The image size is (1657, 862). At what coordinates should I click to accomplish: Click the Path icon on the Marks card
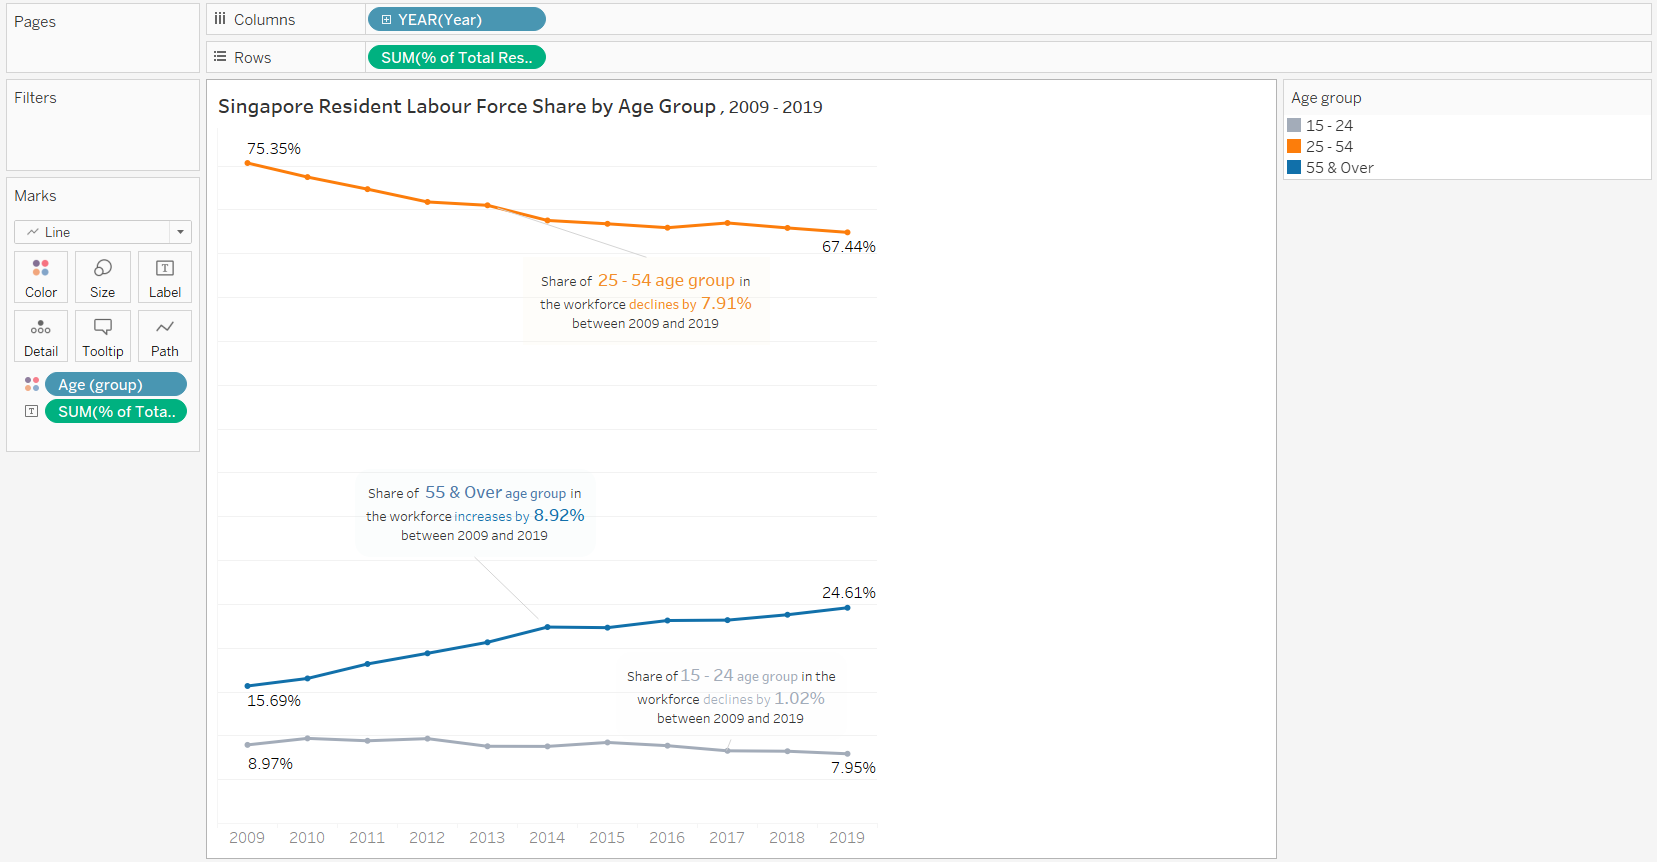coord(164,336)
